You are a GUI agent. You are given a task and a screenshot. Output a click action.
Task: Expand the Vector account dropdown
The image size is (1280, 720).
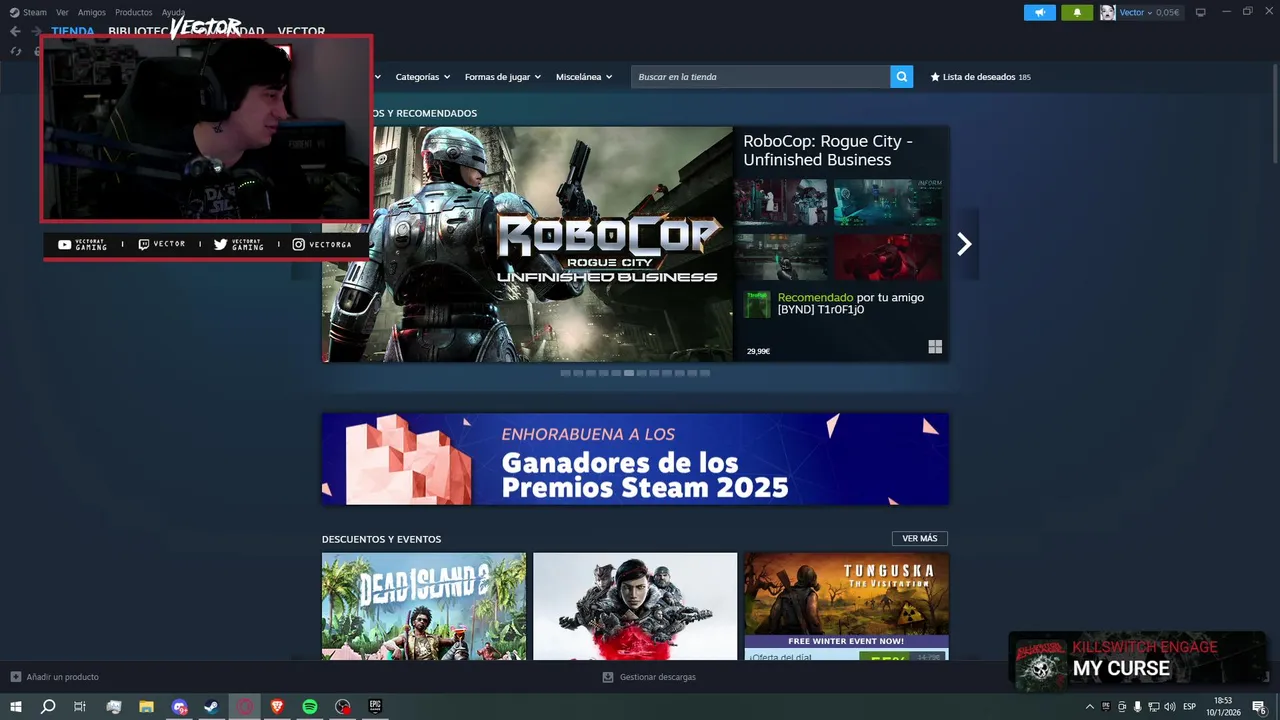pyautogui.click(x=1149, y=12)
